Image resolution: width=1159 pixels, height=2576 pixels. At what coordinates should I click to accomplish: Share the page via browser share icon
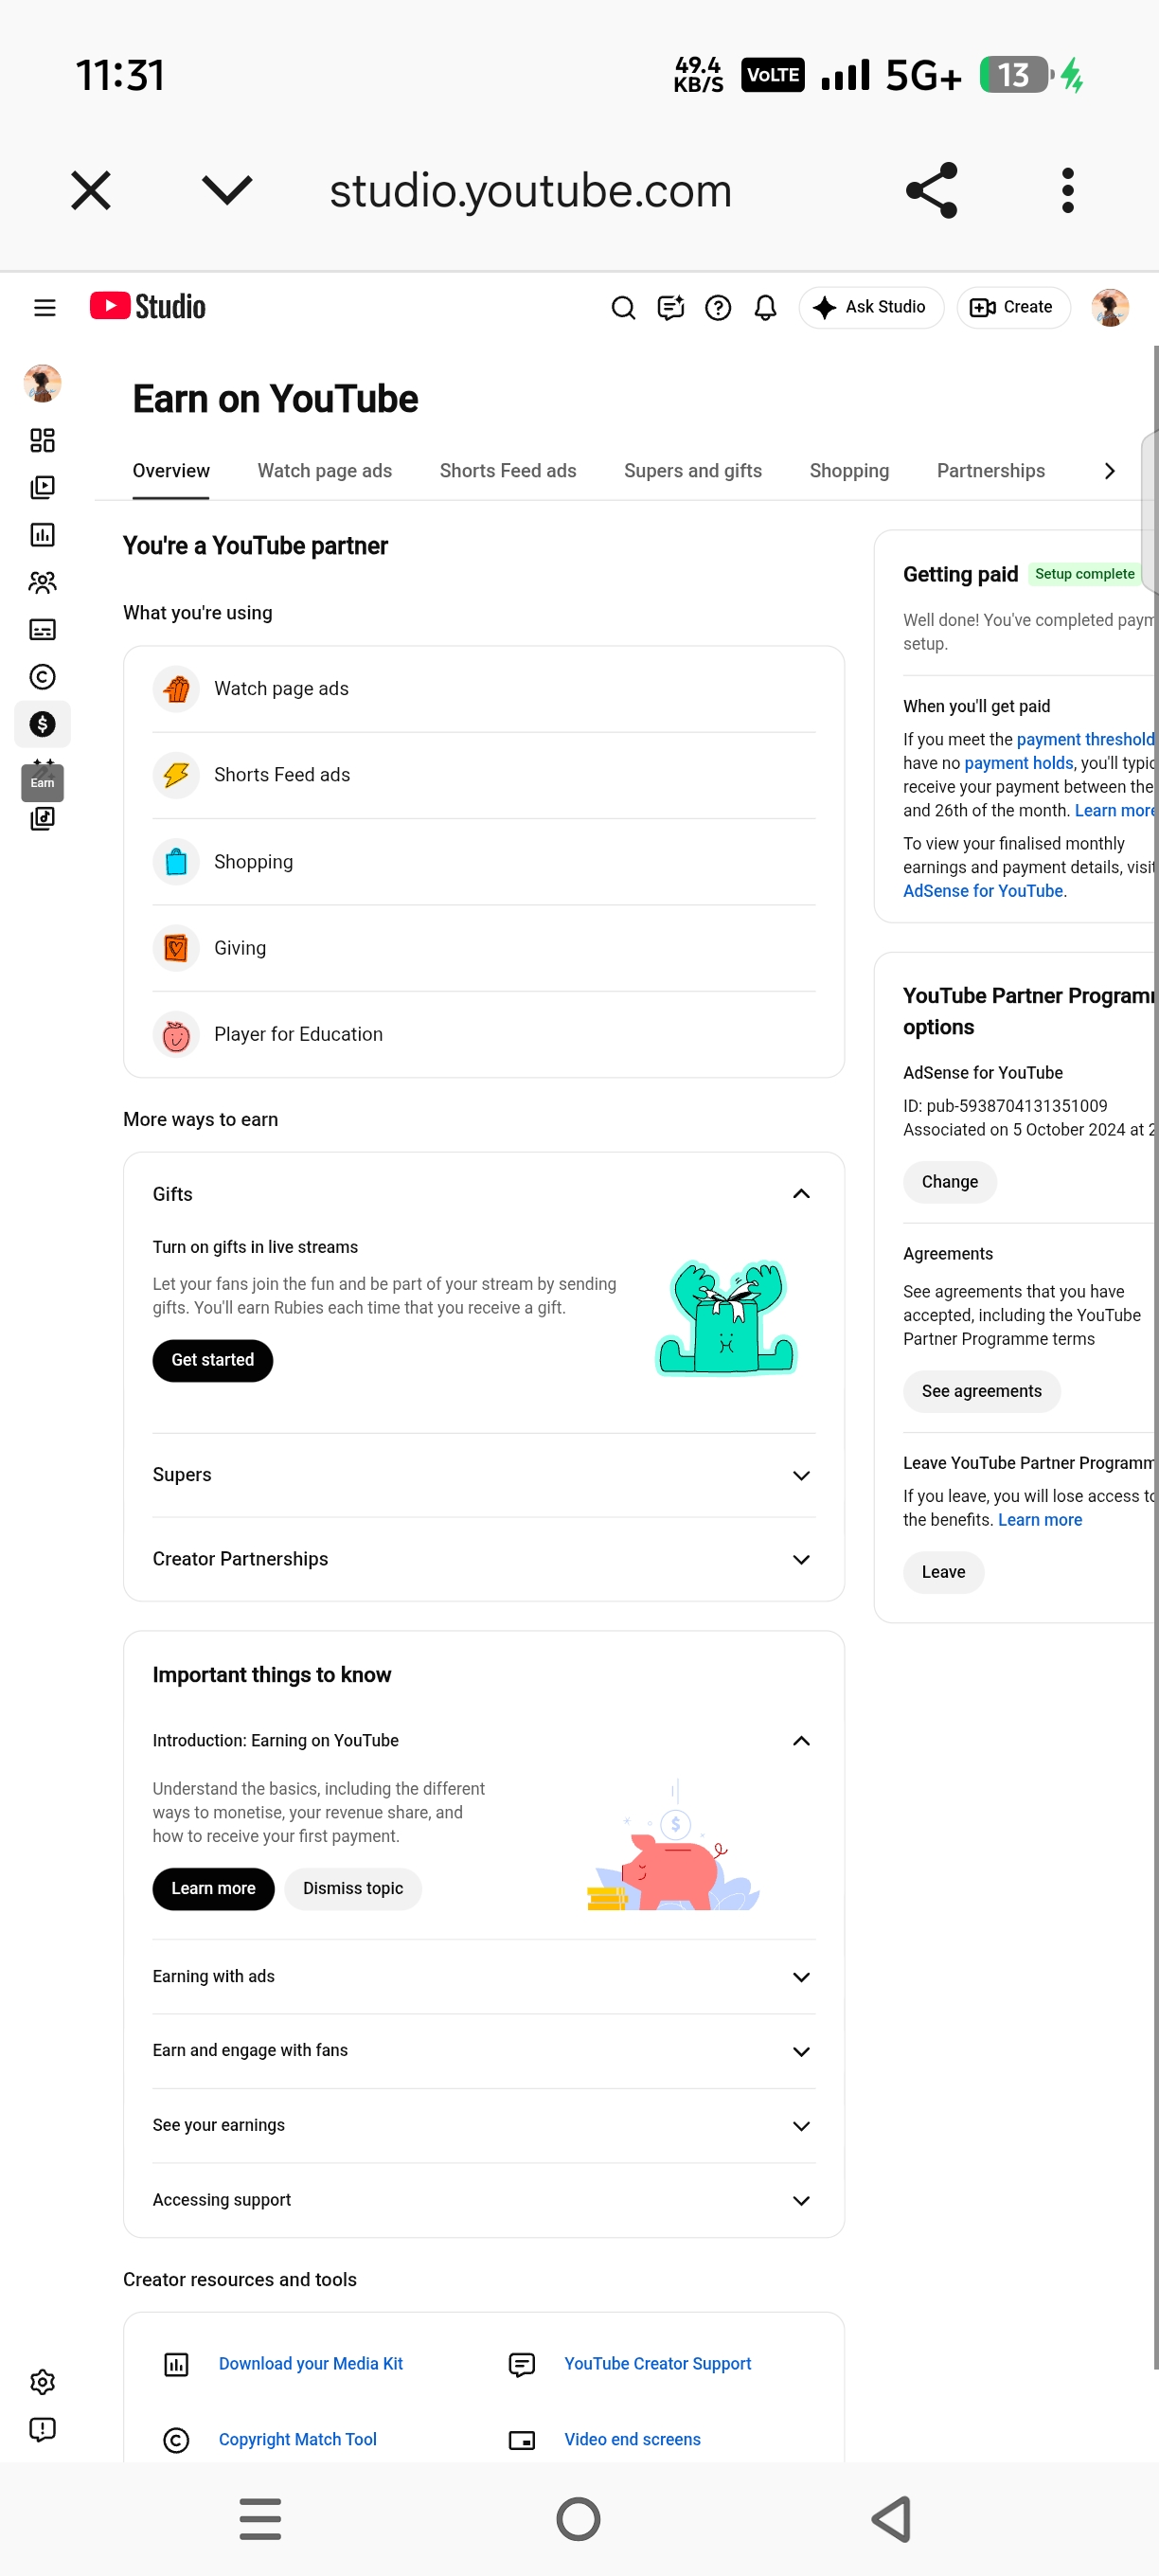tap(931, 190)
